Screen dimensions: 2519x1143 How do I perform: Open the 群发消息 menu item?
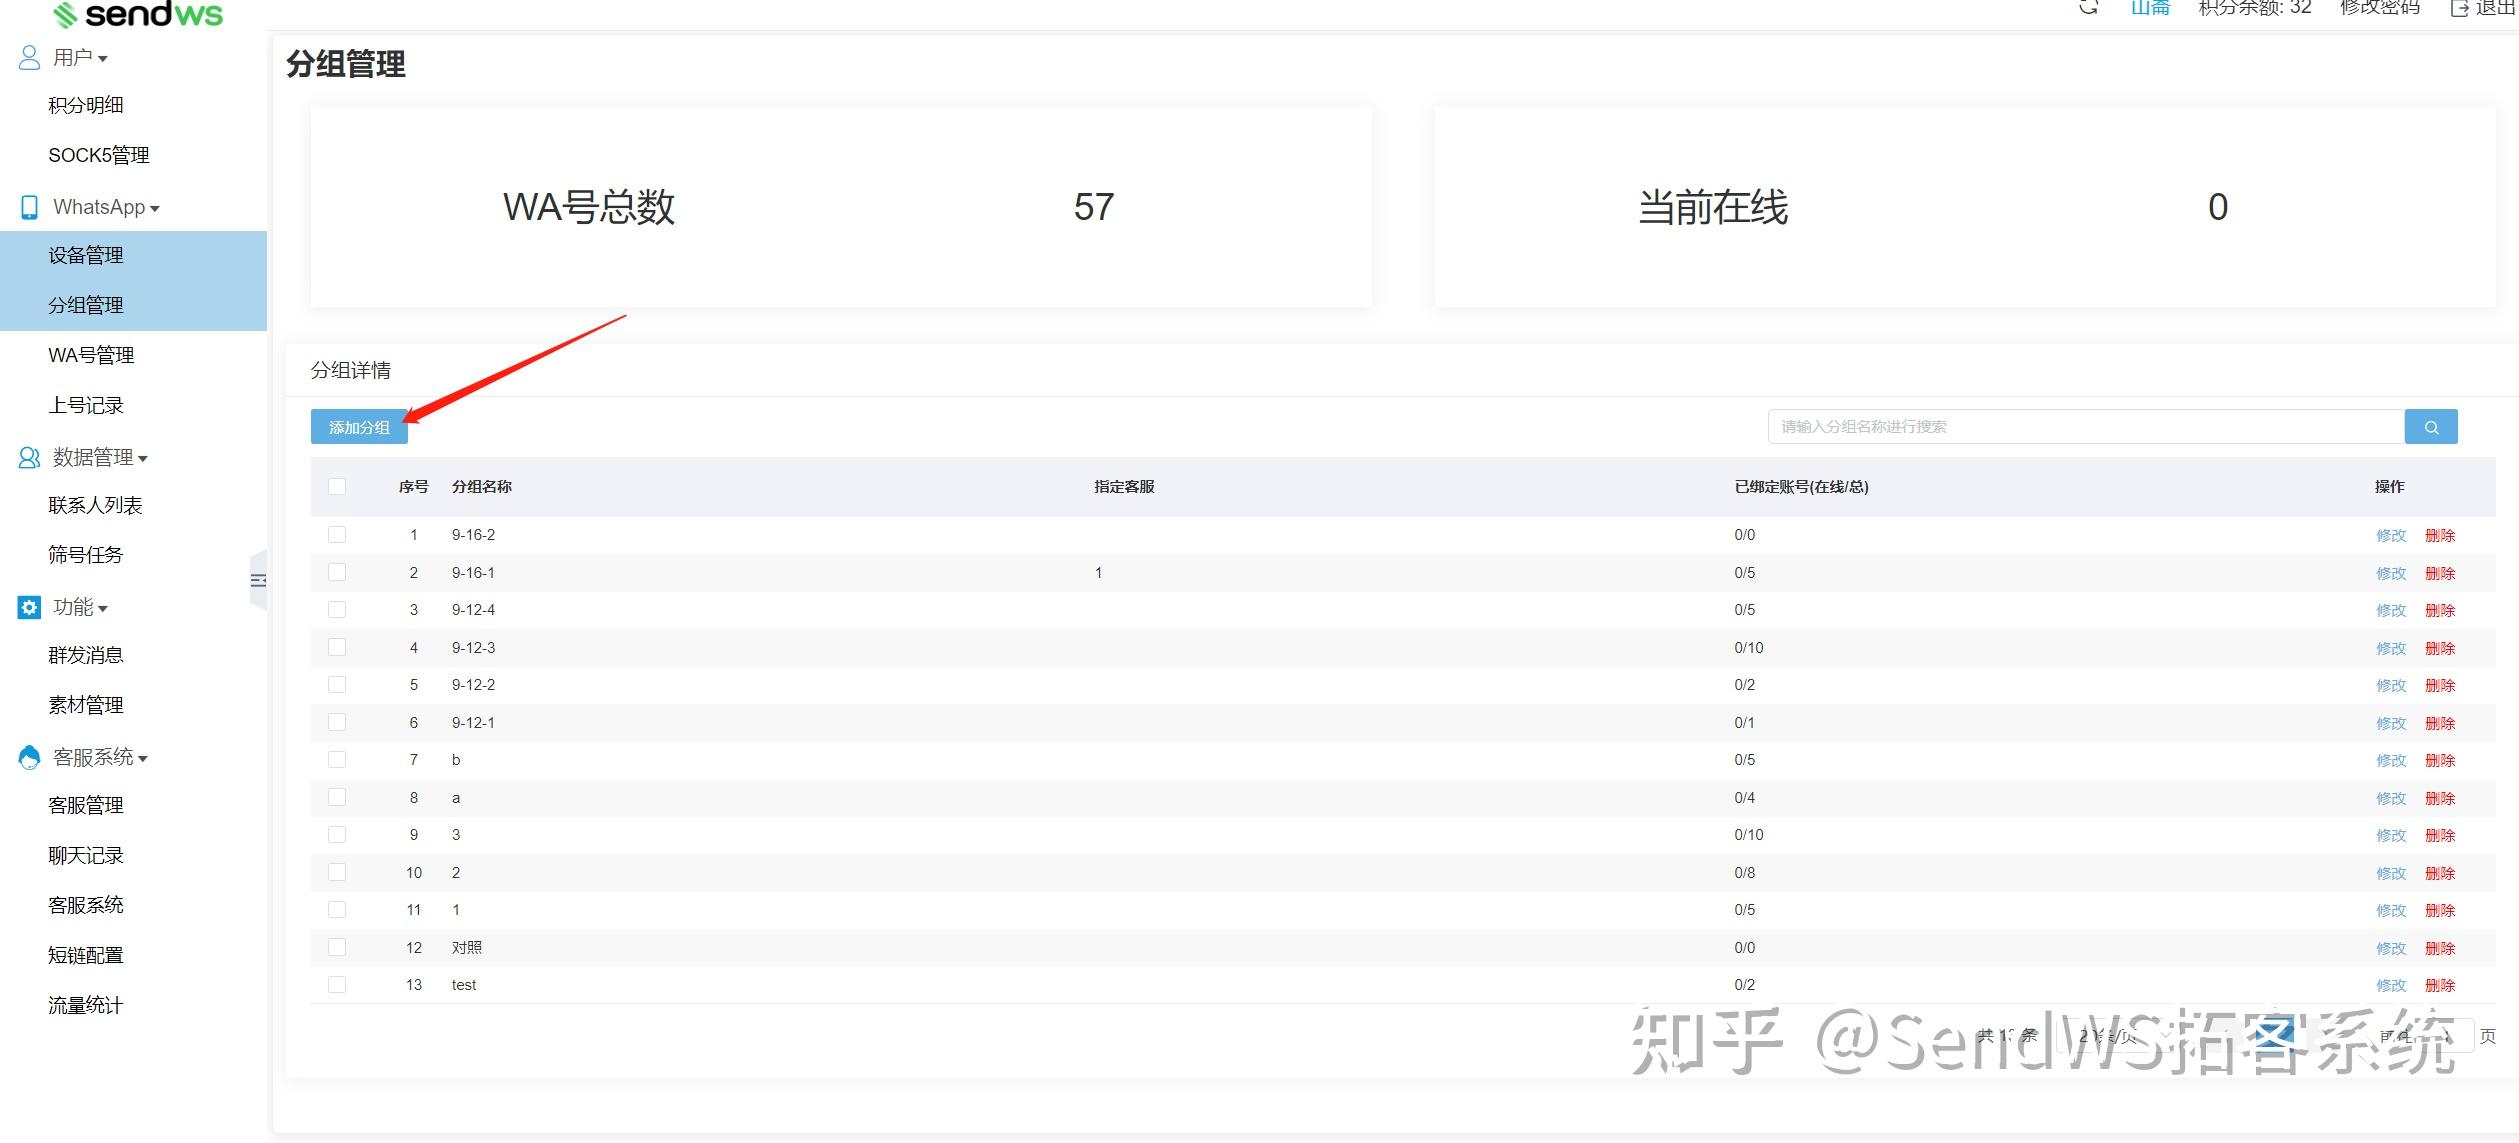point(86,655)
